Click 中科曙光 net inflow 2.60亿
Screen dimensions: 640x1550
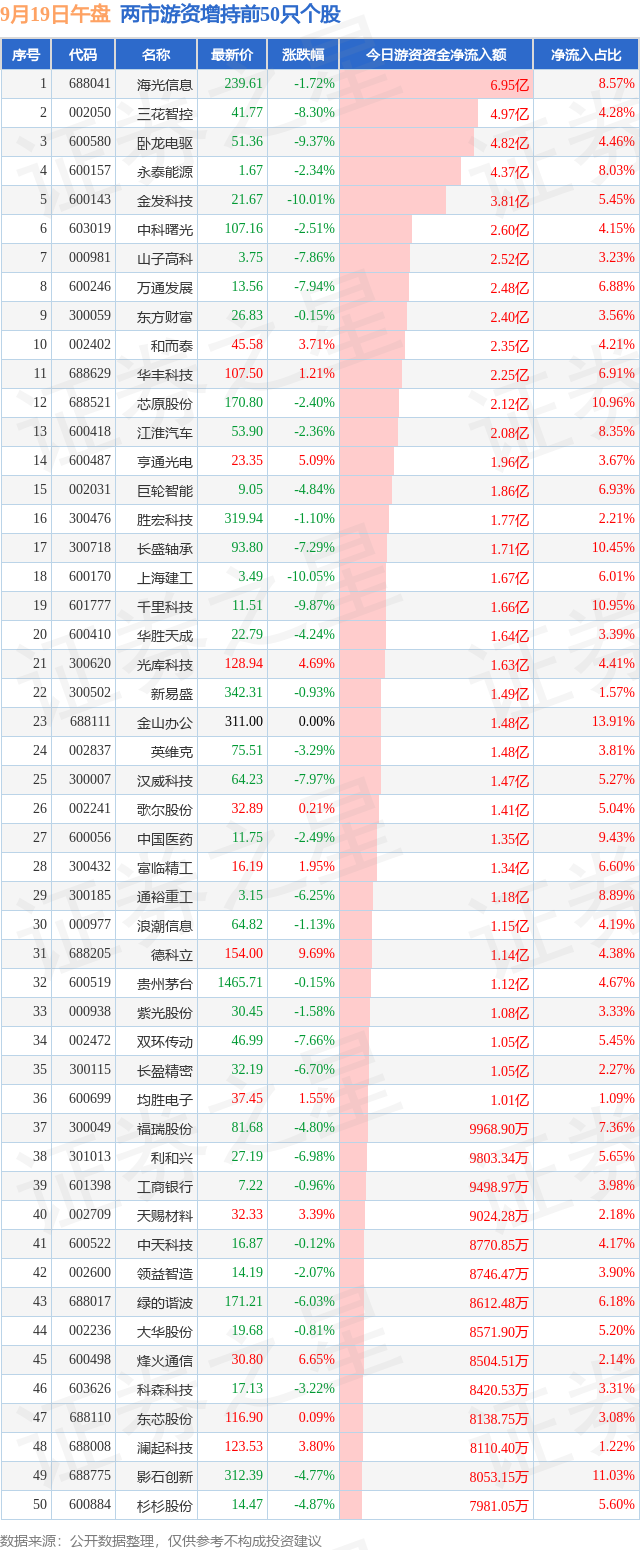pos(510,231)
